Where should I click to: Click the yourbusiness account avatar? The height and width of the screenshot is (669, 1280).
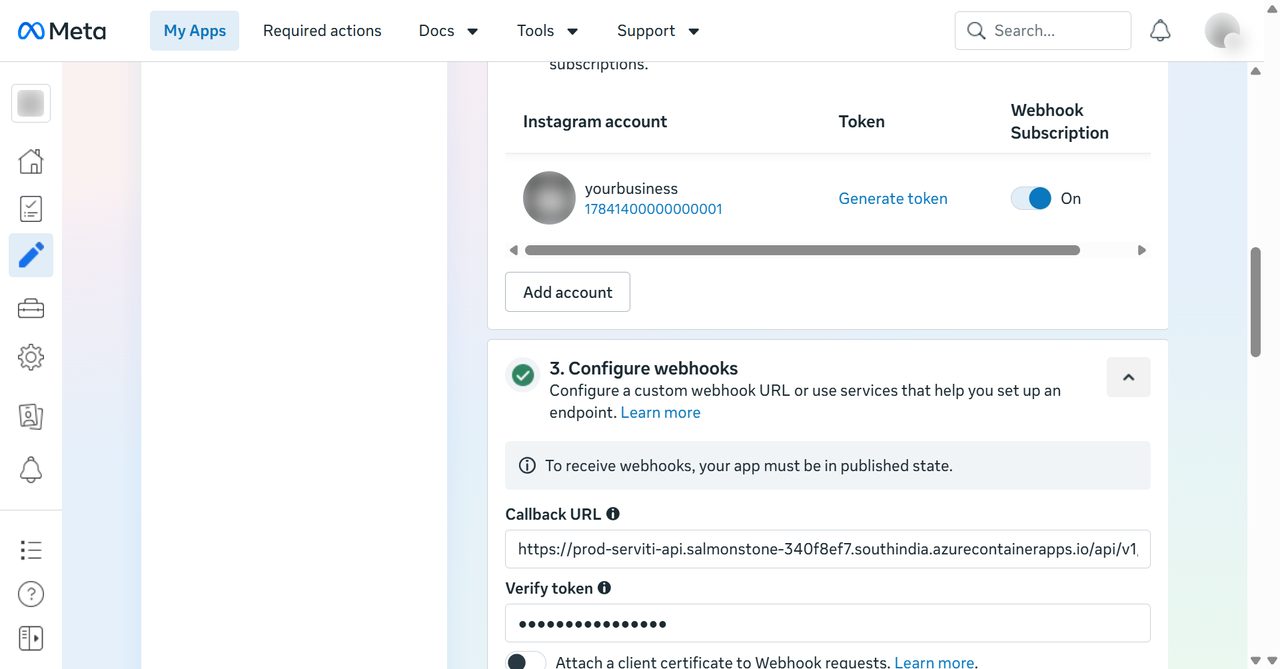[549, 198]
